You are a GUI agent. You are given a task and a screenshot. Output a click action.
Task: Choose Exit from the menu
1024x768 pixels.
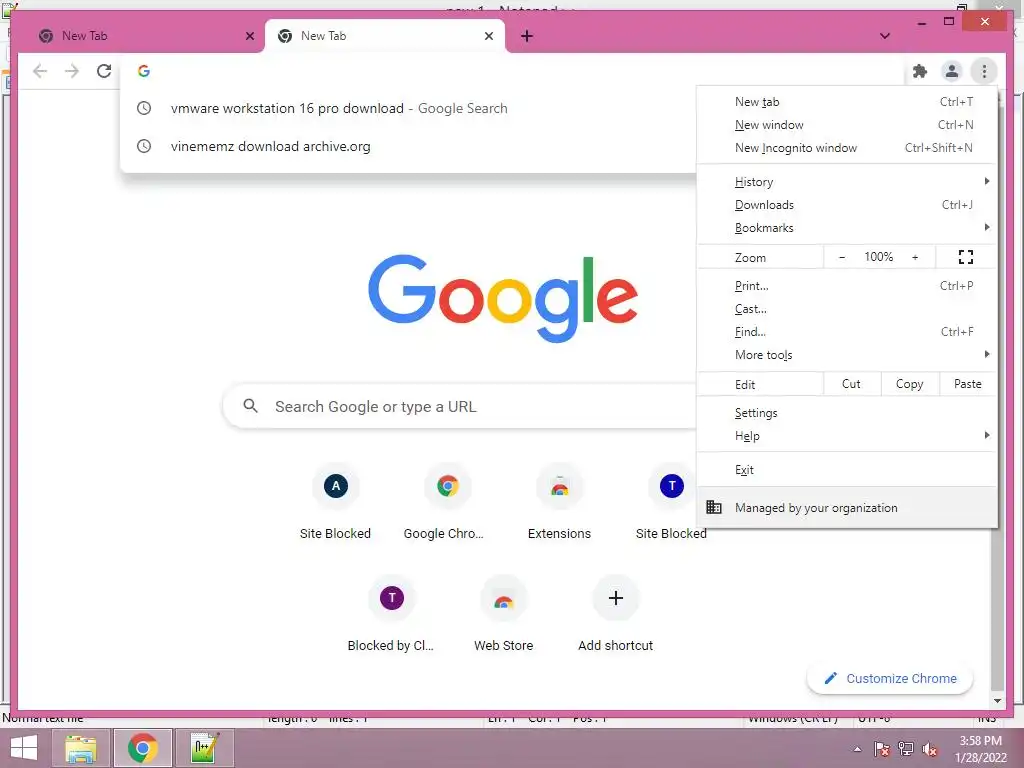(x=847, y=470)
